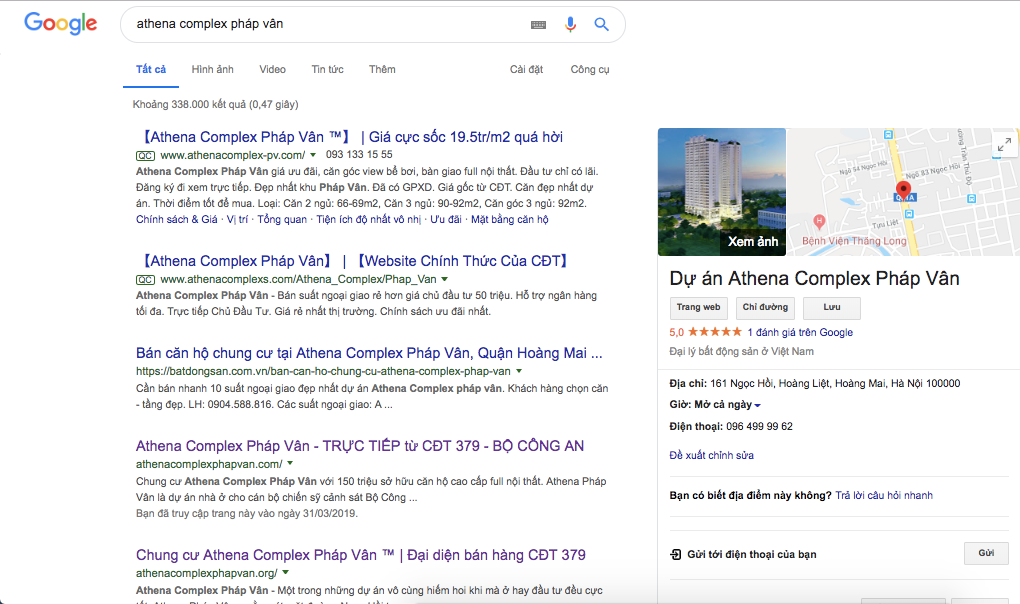Screen dimensions: 1020x604
Task: Open the 'Xem ảnh' building photo thumbnail
Action: (x=721, y=191)
